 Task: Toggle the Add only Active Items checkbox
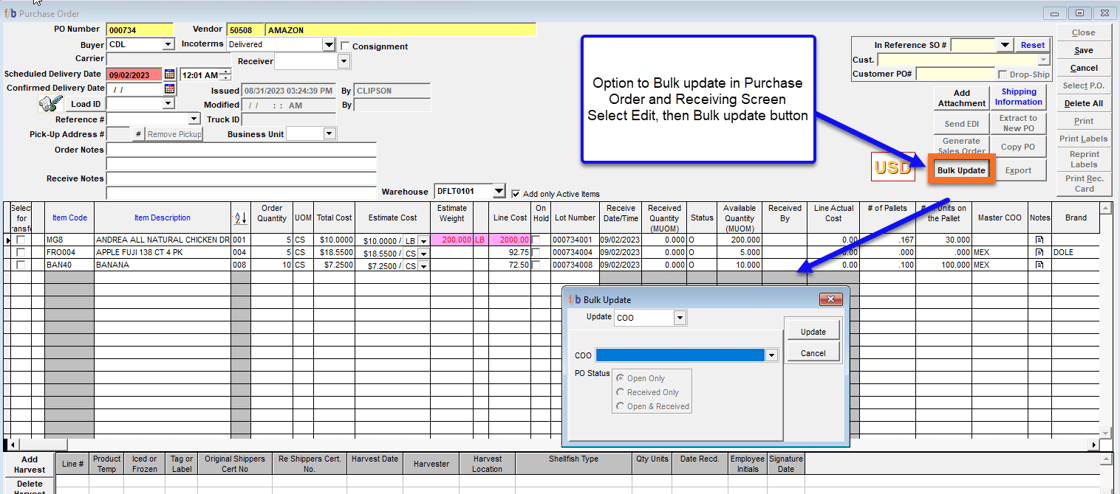[516, 193]
